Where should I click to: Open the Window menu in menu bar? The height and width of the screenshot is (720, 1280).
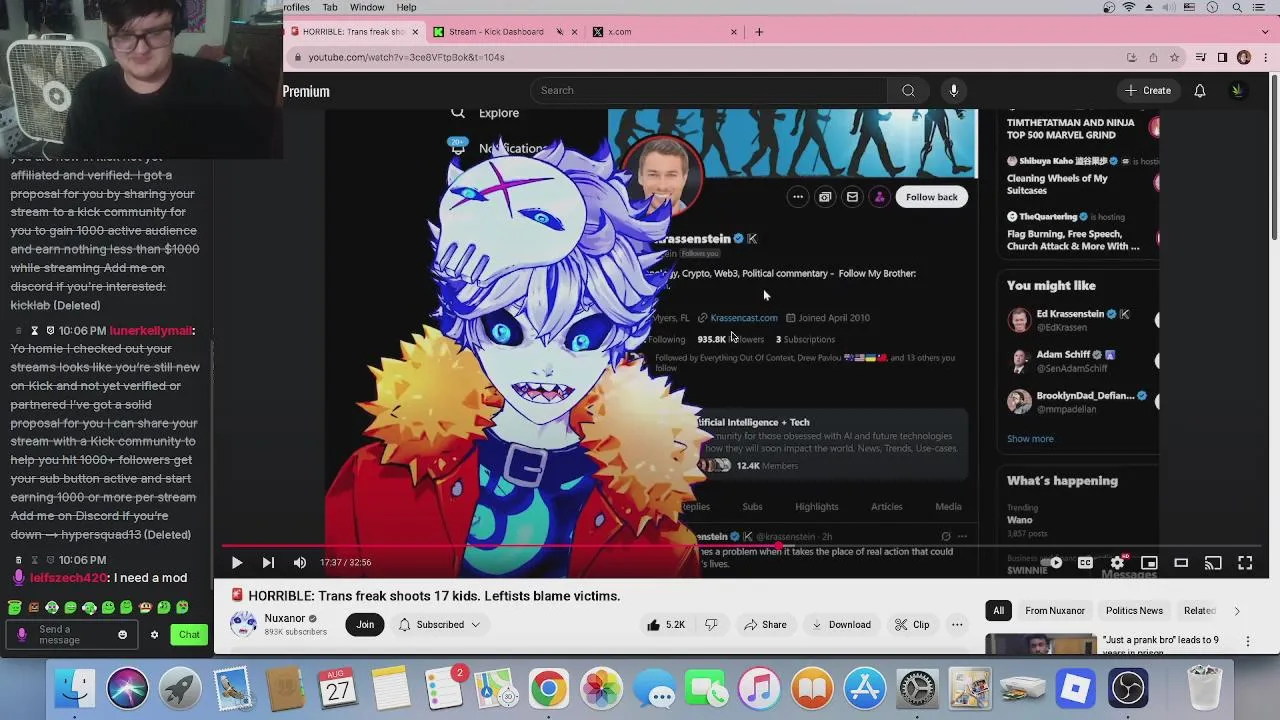coord(367,7)
